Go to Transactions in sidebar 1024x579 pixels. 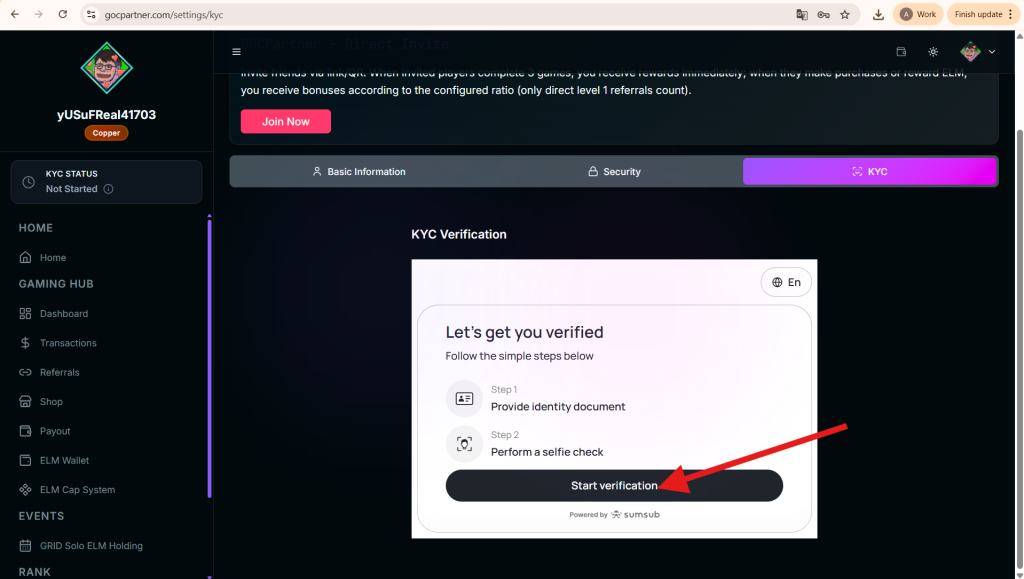pos(68,343)
